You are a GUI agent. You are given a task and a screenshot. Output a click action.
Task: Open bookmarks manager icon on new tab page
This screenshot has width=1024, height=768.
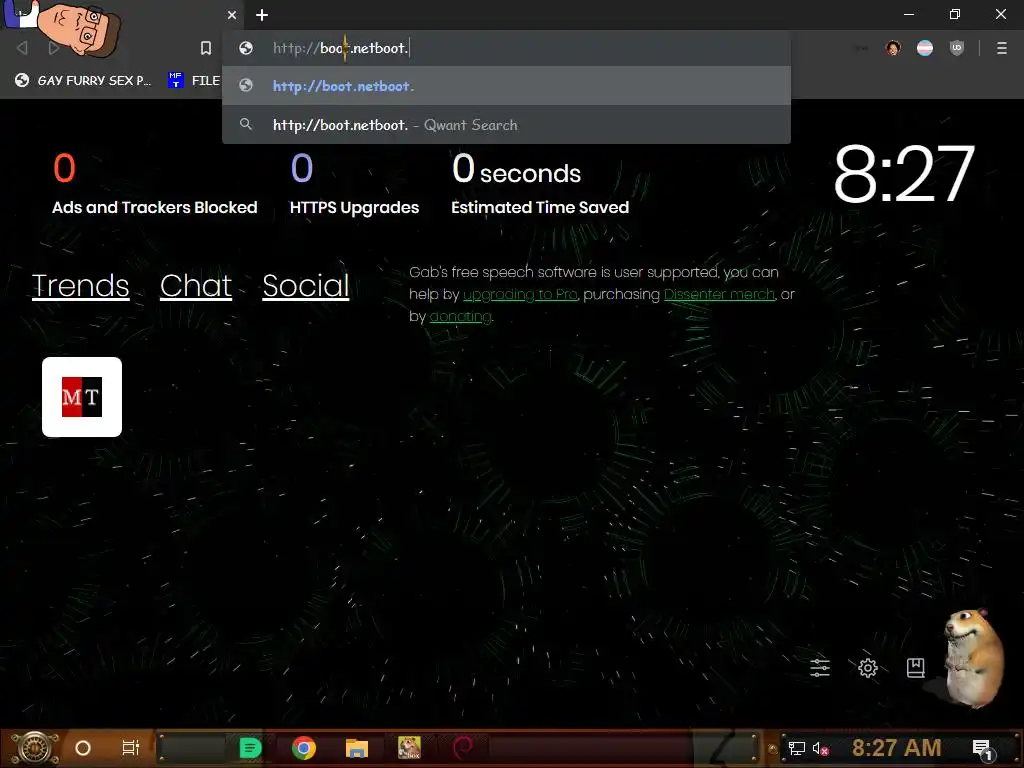pos(916,667)
